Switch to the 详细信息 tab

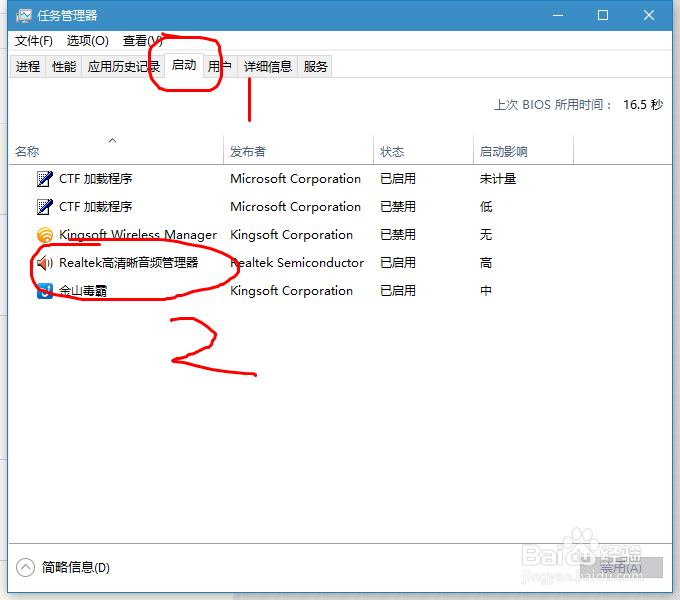268,66
